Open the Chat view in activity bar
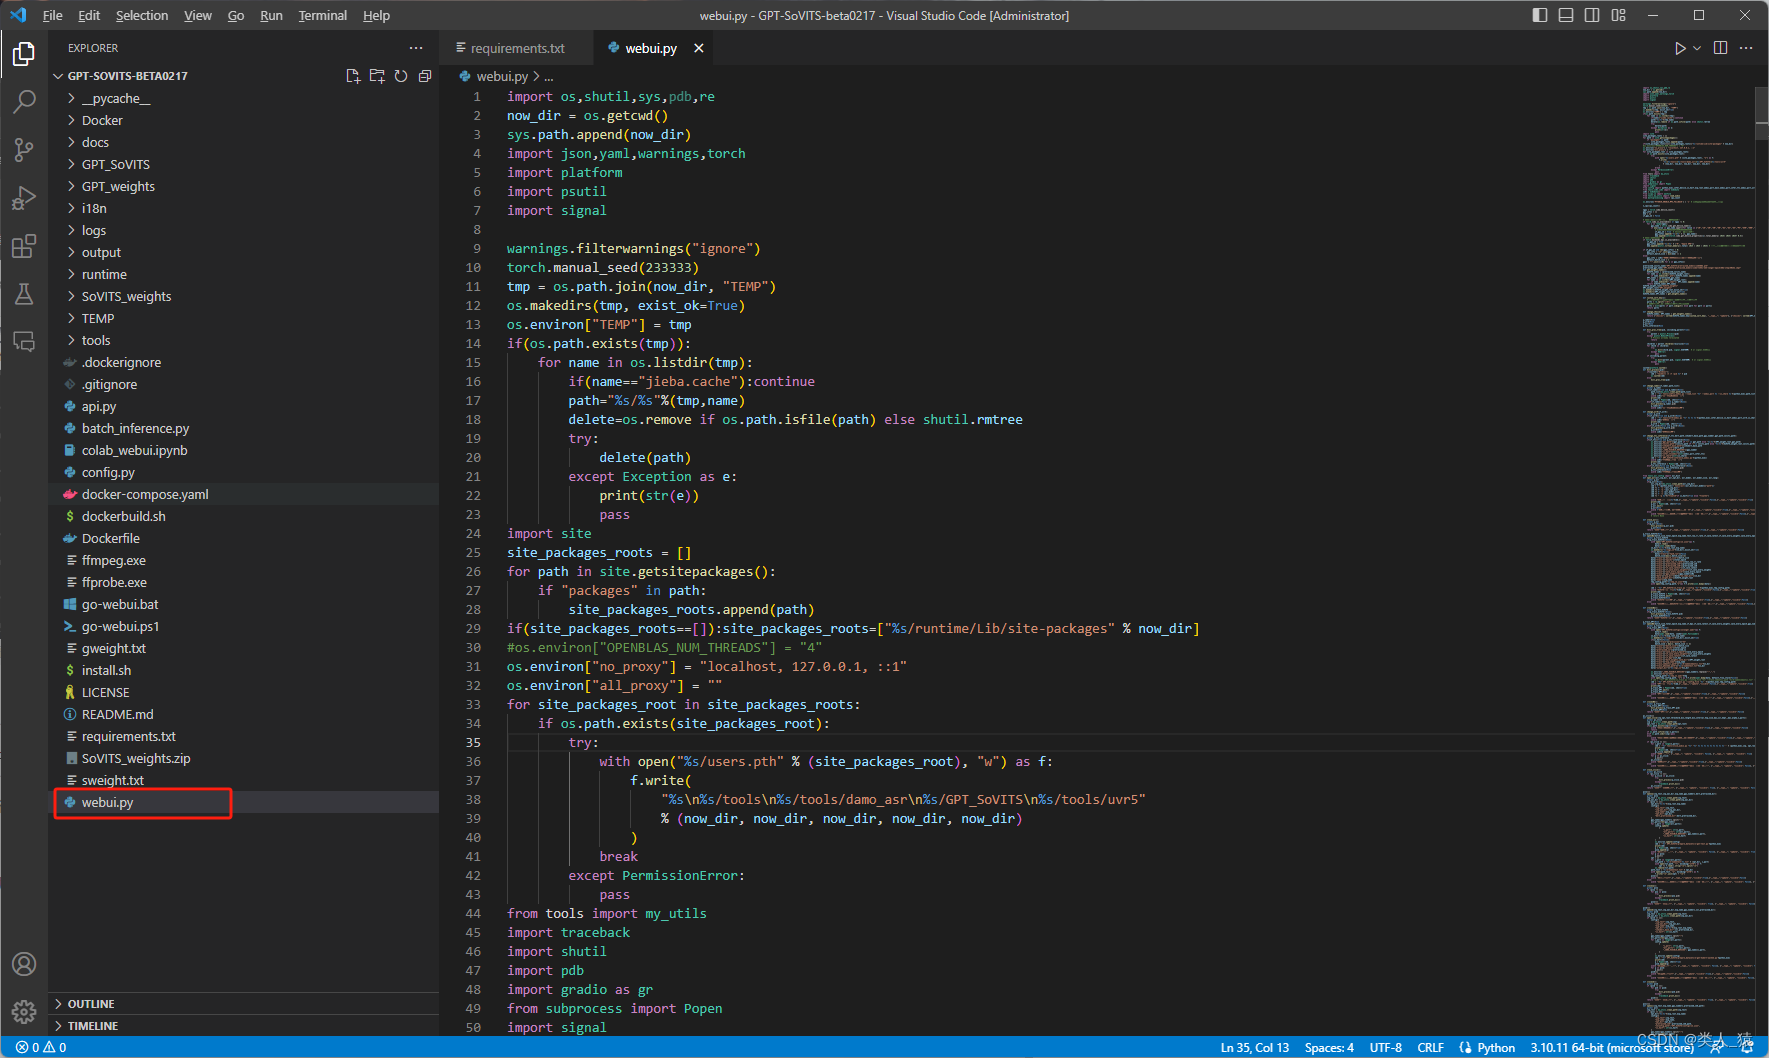The height and width of the screenshot is (1058, 1769). pos(24,341)
